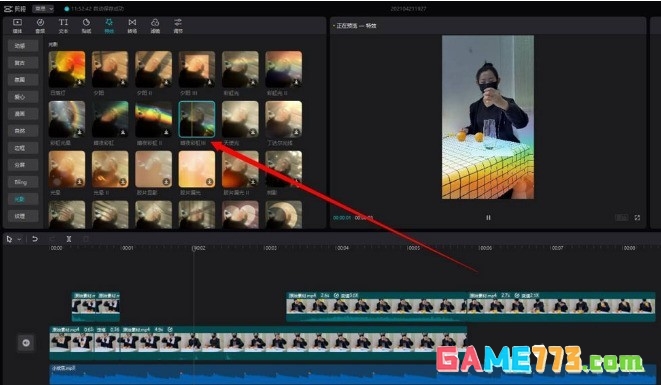Preview the 丁达尔光线 effect thumbnail
Viewport: 661px width, 385px height.
(x=284, y=119)
